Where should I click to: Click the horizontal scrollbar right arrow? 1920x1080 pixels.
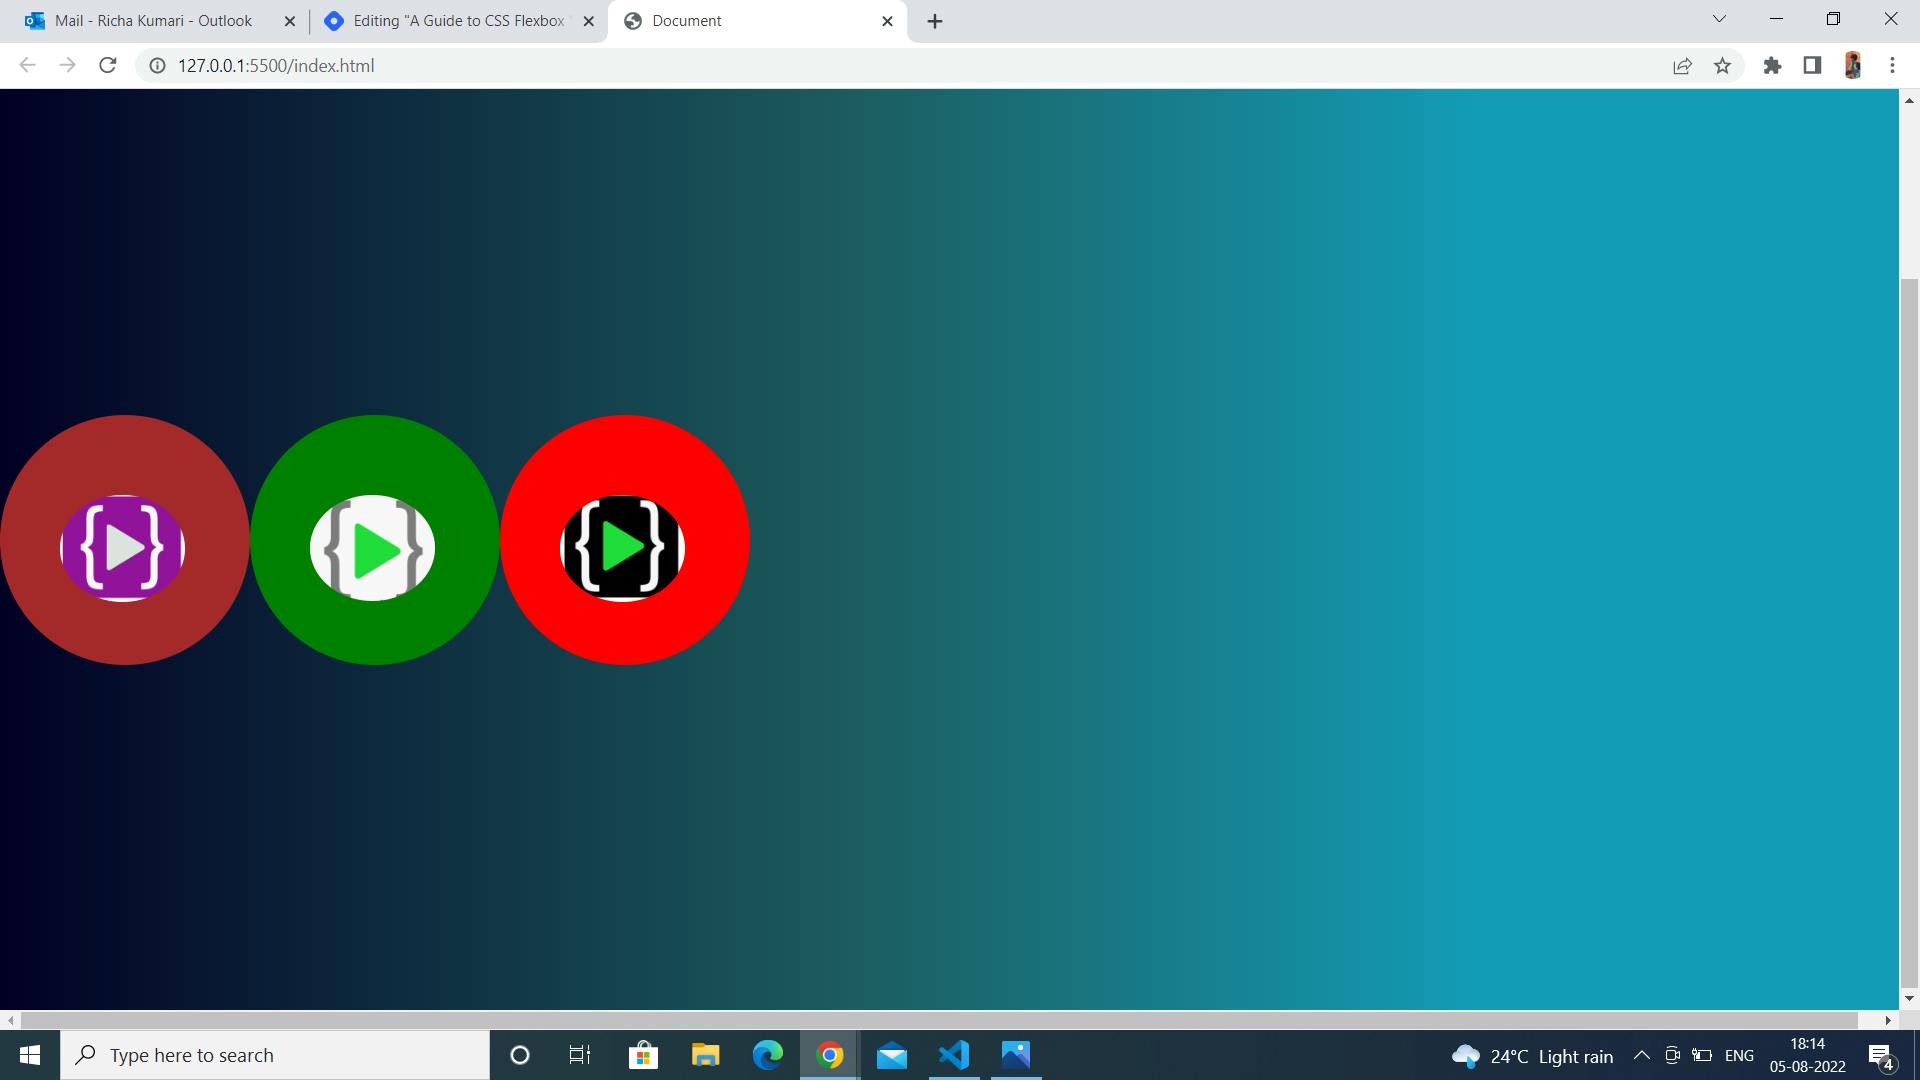tap(1888, 1020)
